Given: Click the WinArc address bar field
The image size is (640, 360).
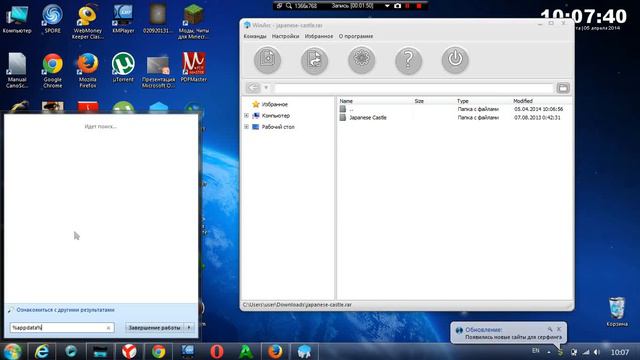Looking at the screenshot, I should coord(414,88).
